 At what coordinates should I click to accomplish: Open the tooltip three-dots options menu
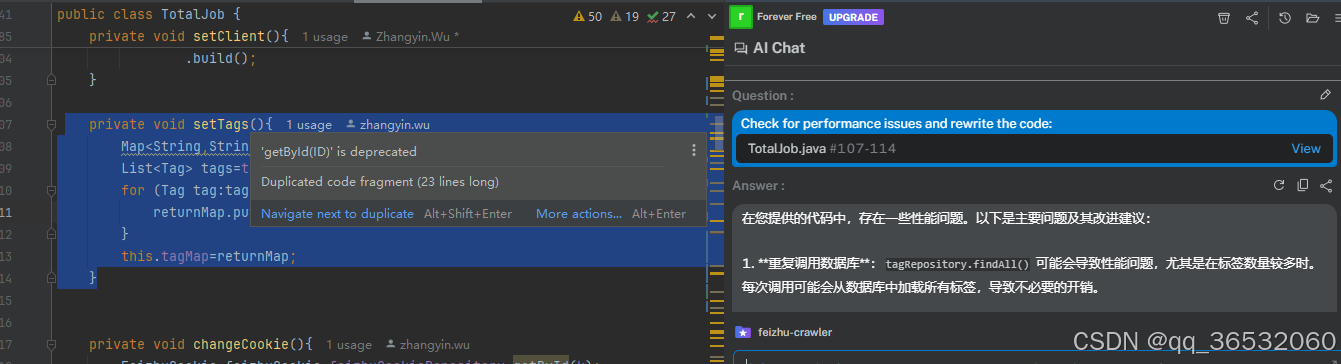(x=693, y=151)
